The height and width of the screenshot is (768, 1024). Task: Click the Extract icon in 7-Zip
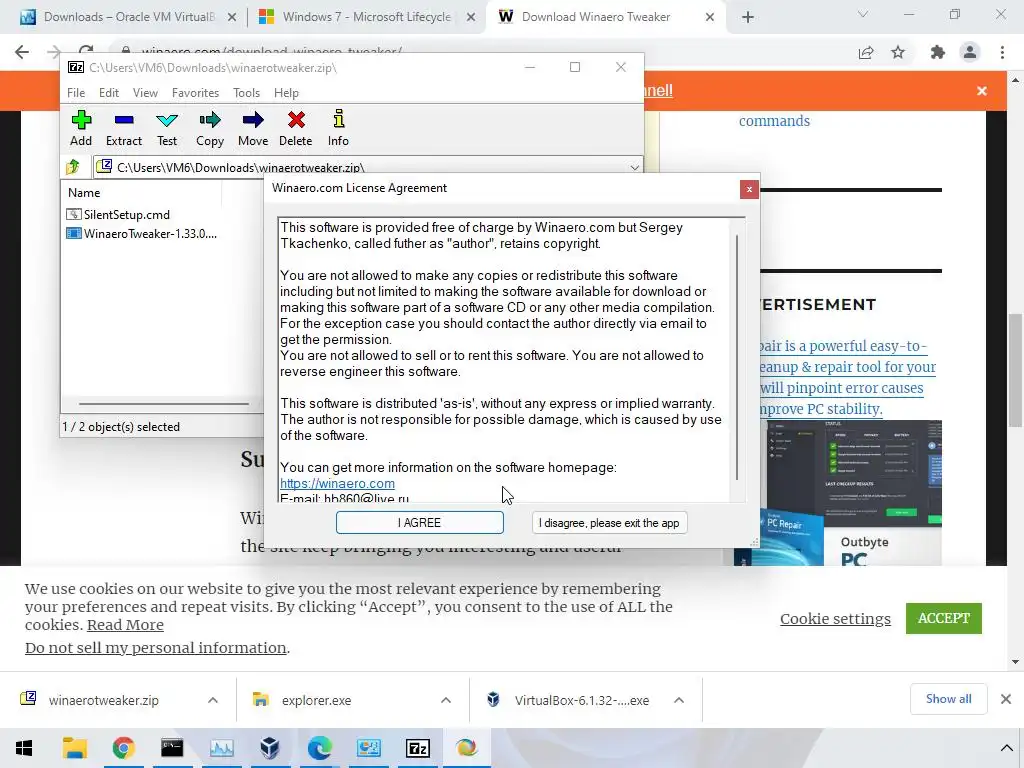[123, 128]
